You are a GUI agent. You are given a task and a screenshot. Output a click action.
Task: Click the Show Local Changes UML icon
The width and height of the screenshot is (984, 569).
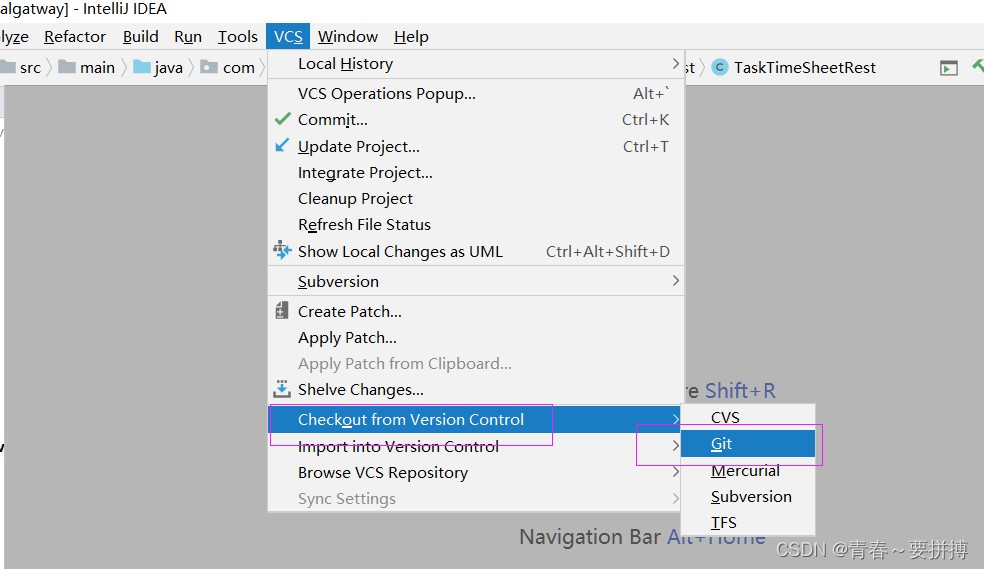click(282, 251)
